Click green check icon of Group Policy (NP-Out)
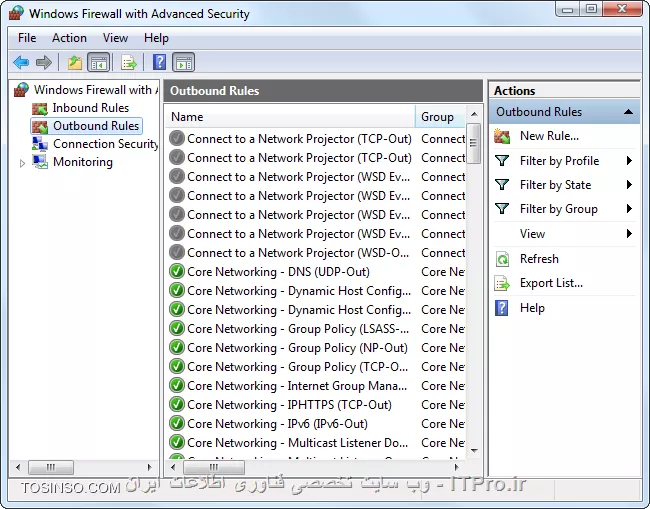The height and width of the screenshot is (509, 650). pyautogui.click(x=177, y=347)
